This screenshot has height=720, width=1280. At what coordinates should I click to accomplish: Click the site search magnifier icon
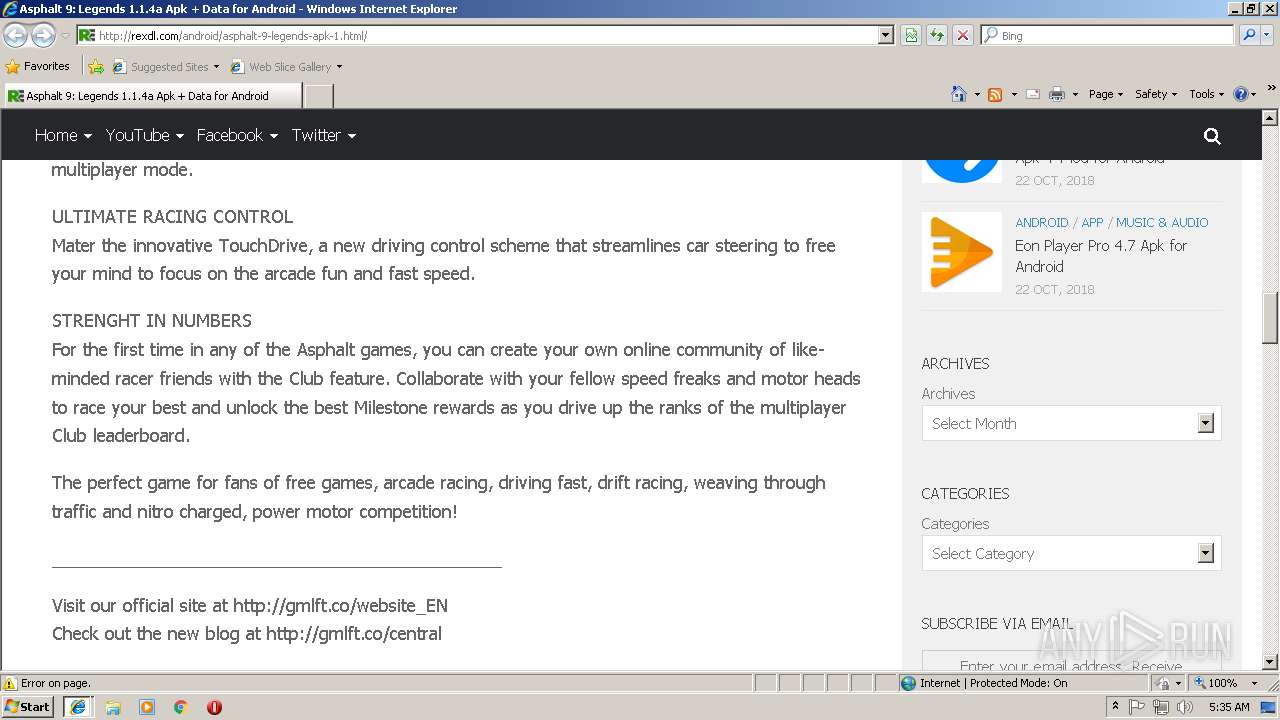[x=1212, y=136]
